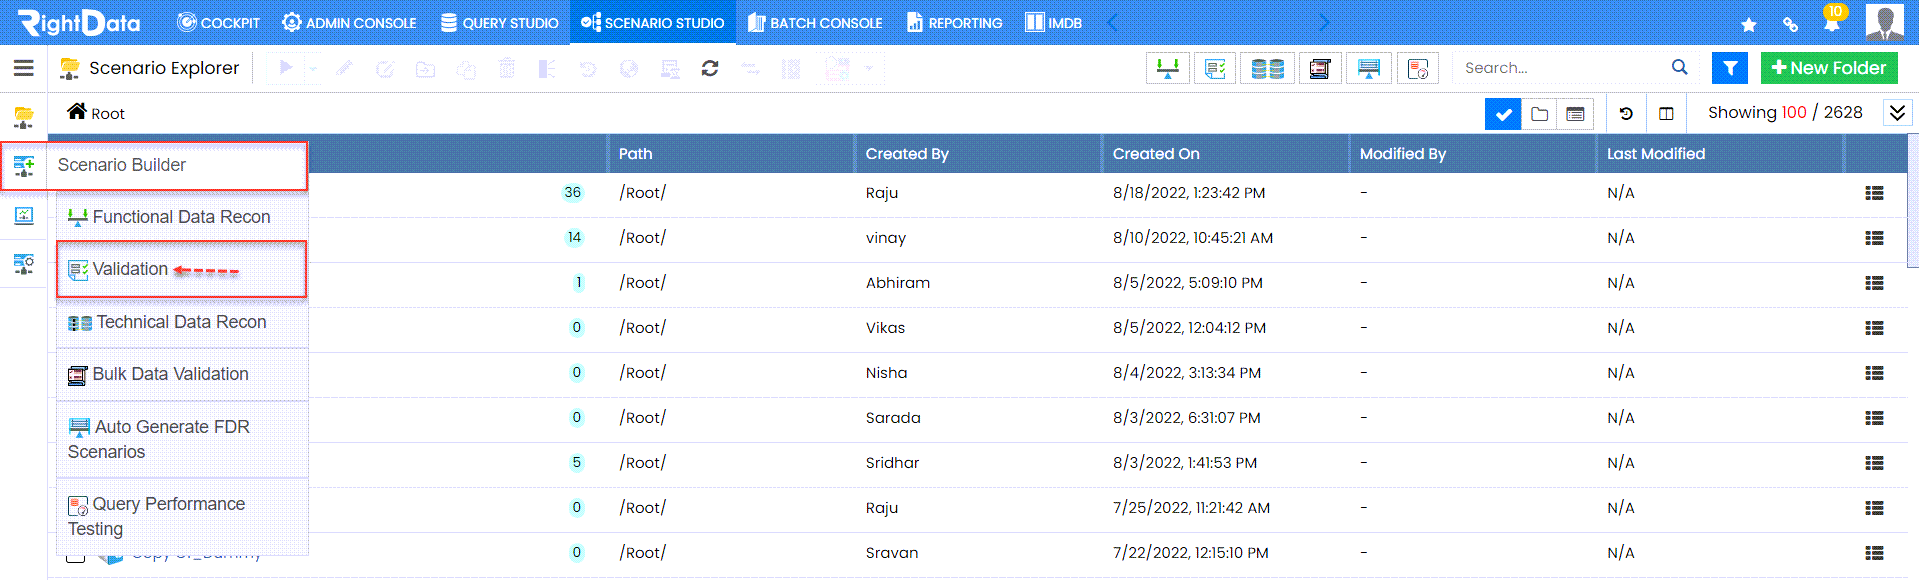The width and height of the screenshot is (1919, 580).
Task: Open the Validation scenario toolbar icon
Action: pos(1215,68)
